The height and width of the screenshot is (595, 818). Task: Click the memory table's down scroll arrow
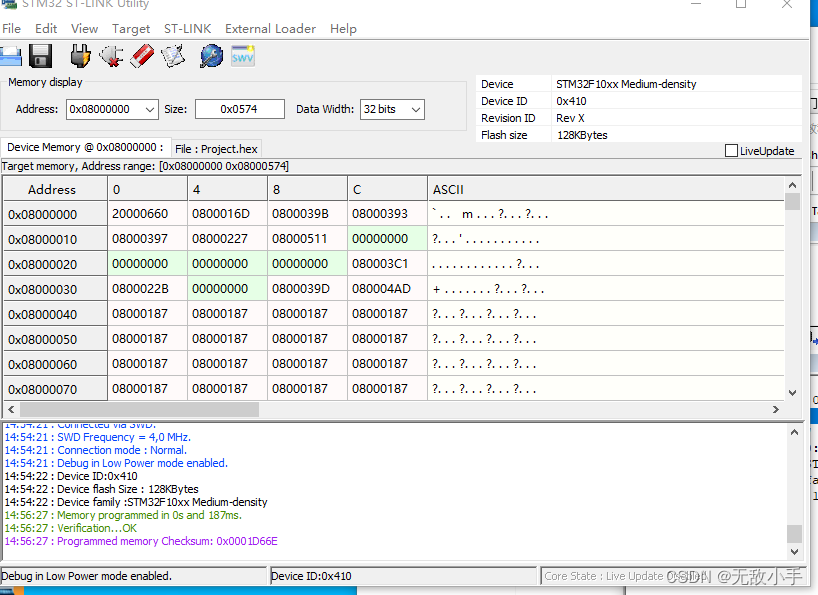pos(792,393)
